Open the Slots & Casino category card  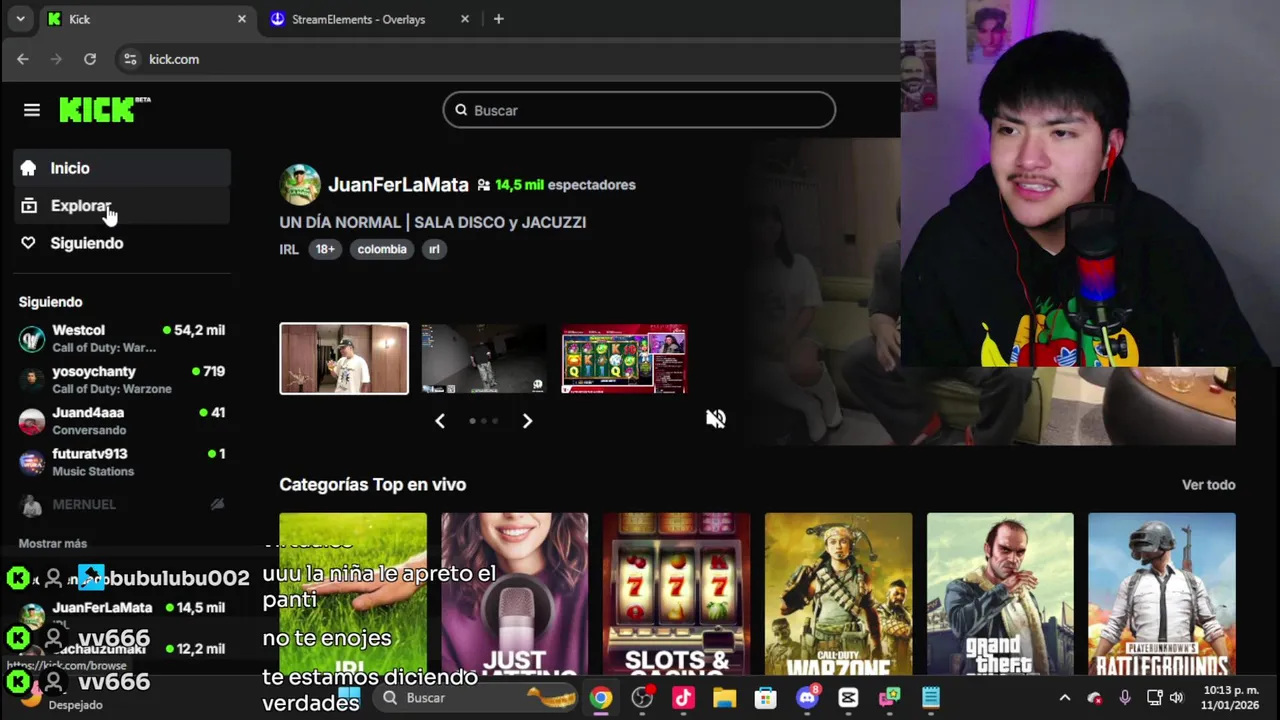pos(677,593)
